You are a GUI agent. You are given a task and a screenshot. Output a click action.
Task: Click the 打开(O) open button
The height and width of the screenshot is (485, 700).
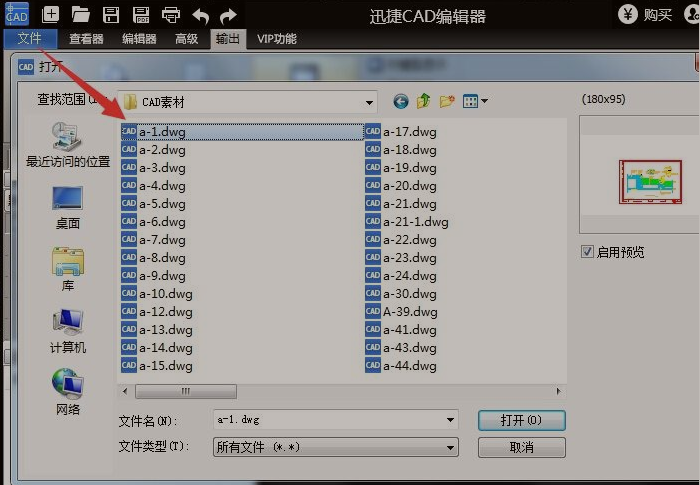tap(521, 420)
